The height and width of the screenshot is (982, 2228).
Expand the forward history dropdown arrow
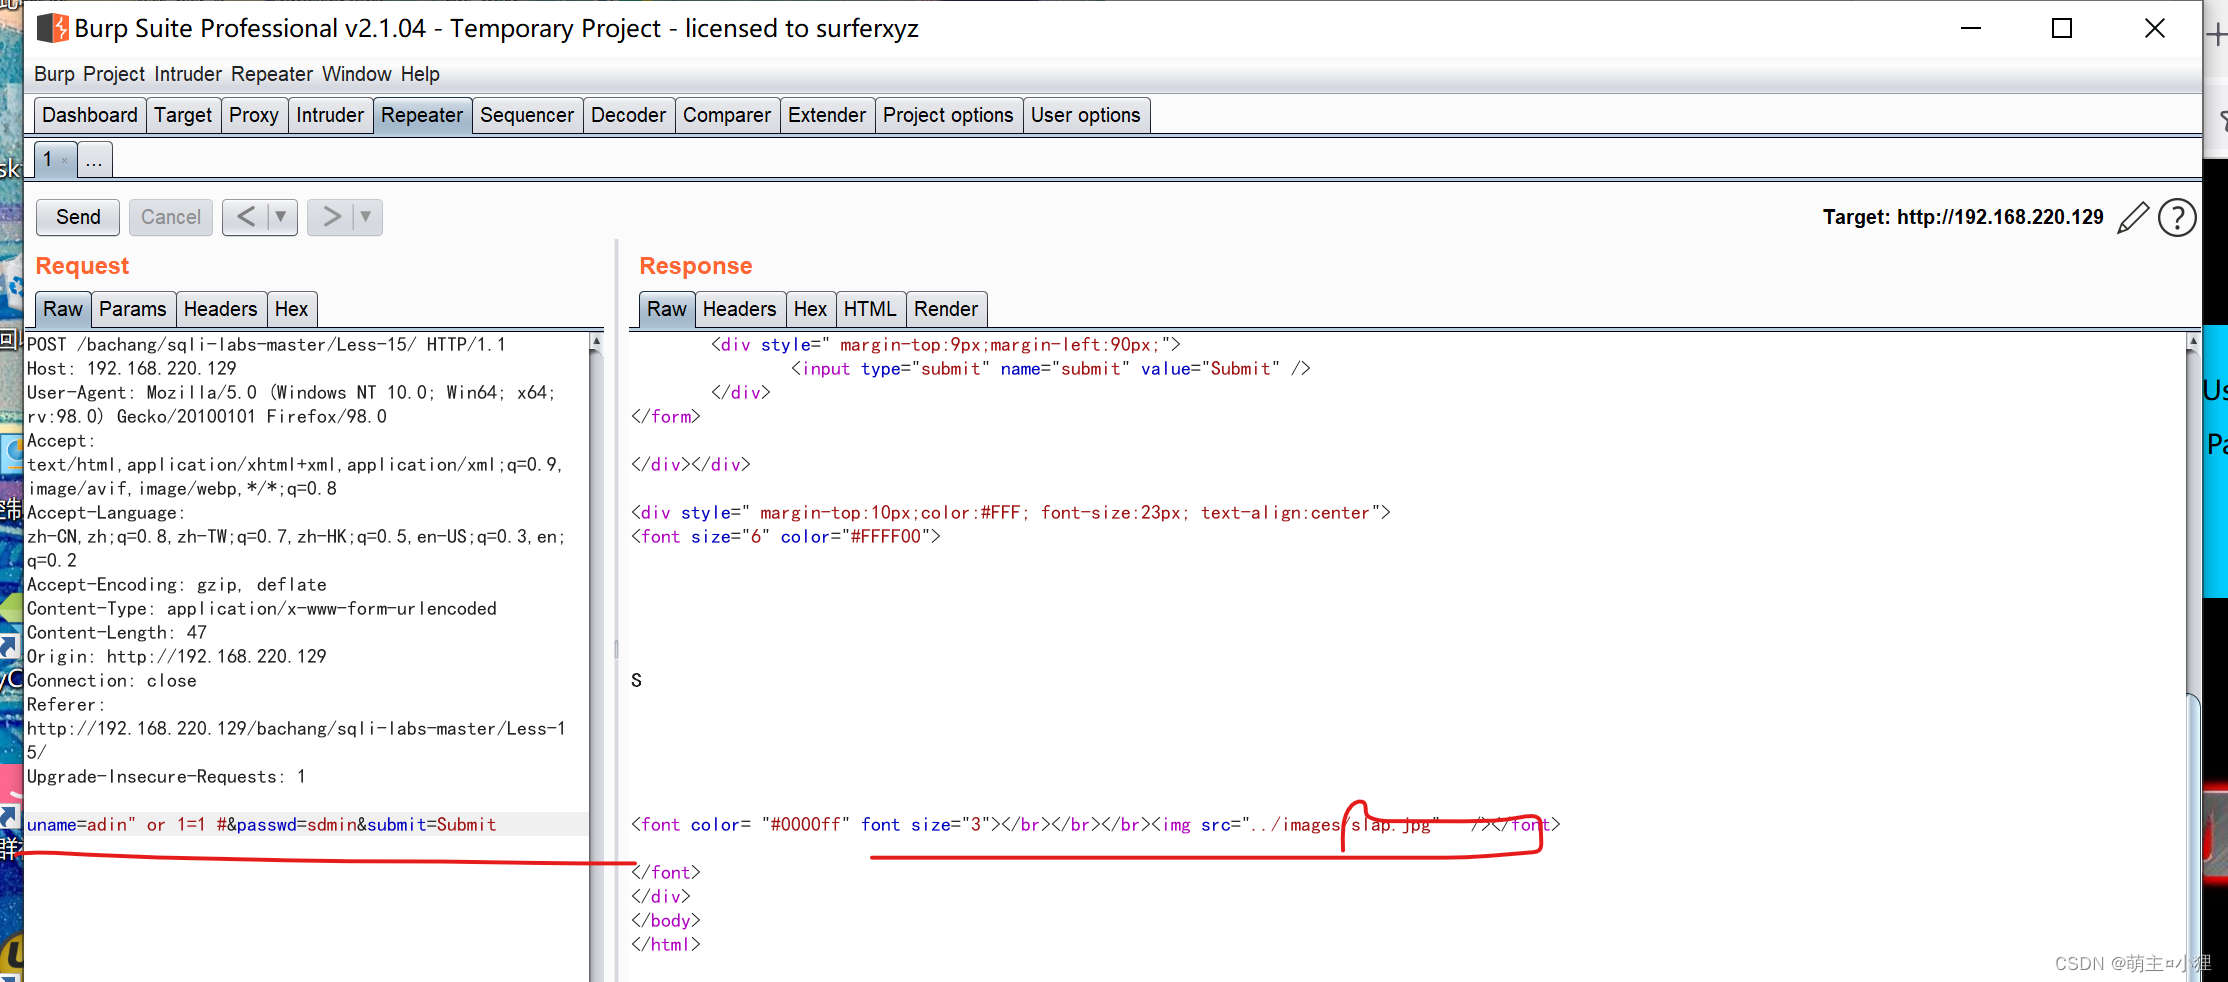click(x=366, y=217)
